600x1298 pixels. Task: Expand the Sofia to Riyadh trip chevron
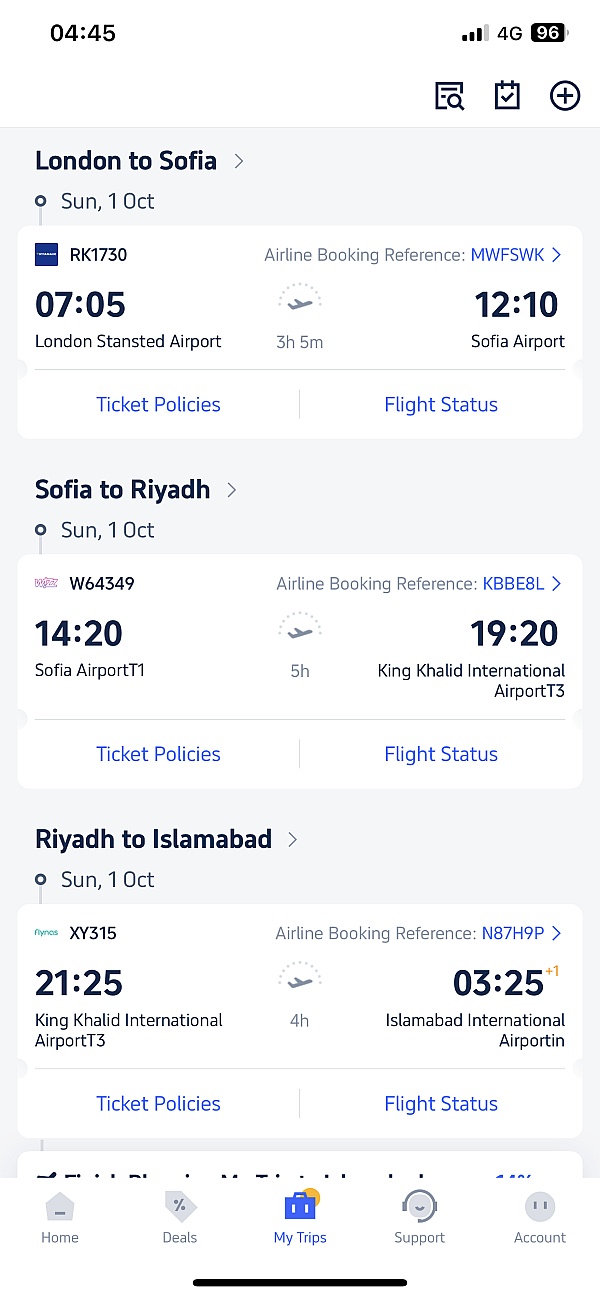232,490
